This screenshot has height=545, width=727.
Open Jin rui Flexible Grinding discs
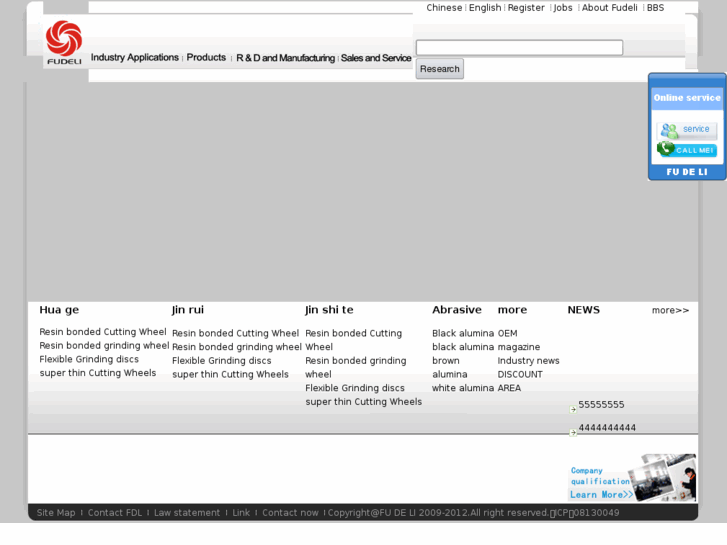click(221, 361)
